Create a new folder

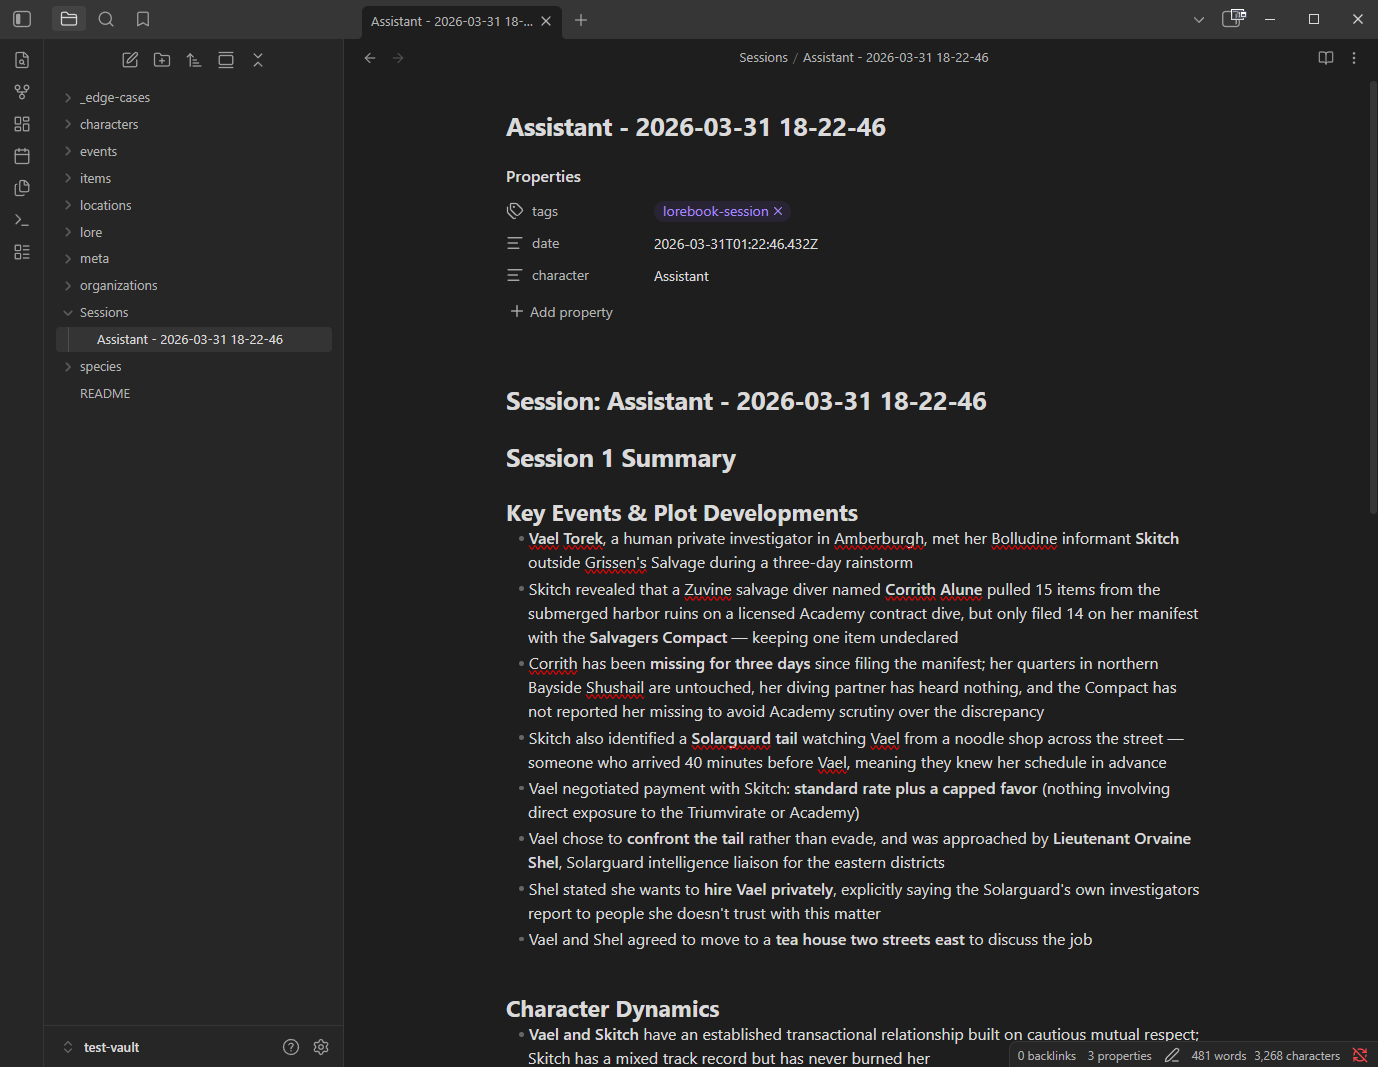(x=162, y=60)
